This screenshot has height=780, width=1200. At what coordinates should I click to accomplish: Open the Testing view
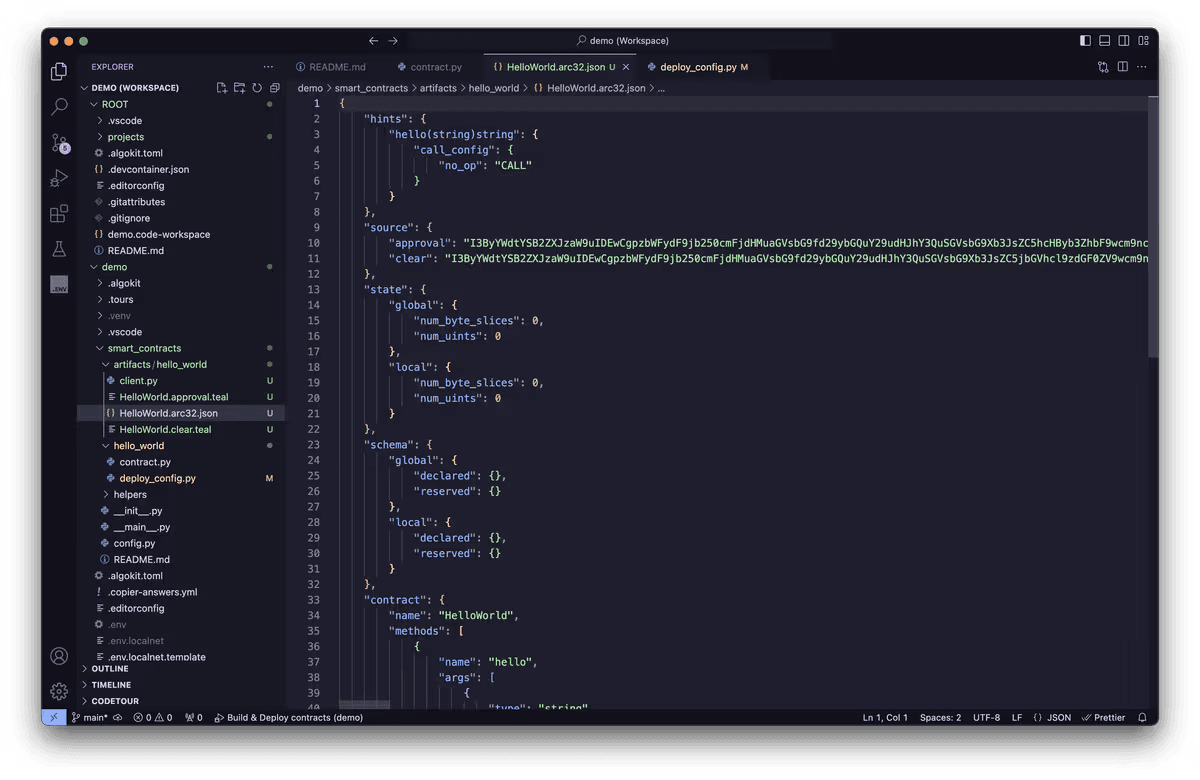pos(58,249)
